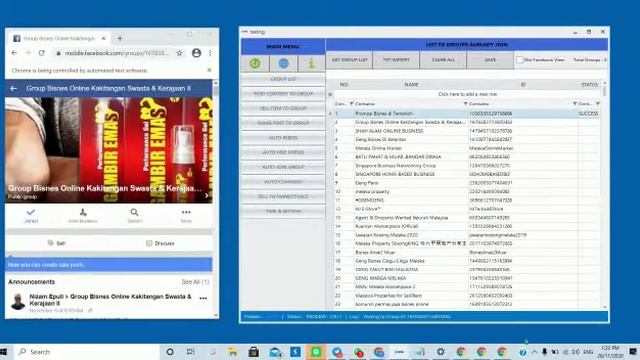Open a new Chrome tab
Image resolution: width=640 pixels, height=360 pixels.
pos(120,38)
